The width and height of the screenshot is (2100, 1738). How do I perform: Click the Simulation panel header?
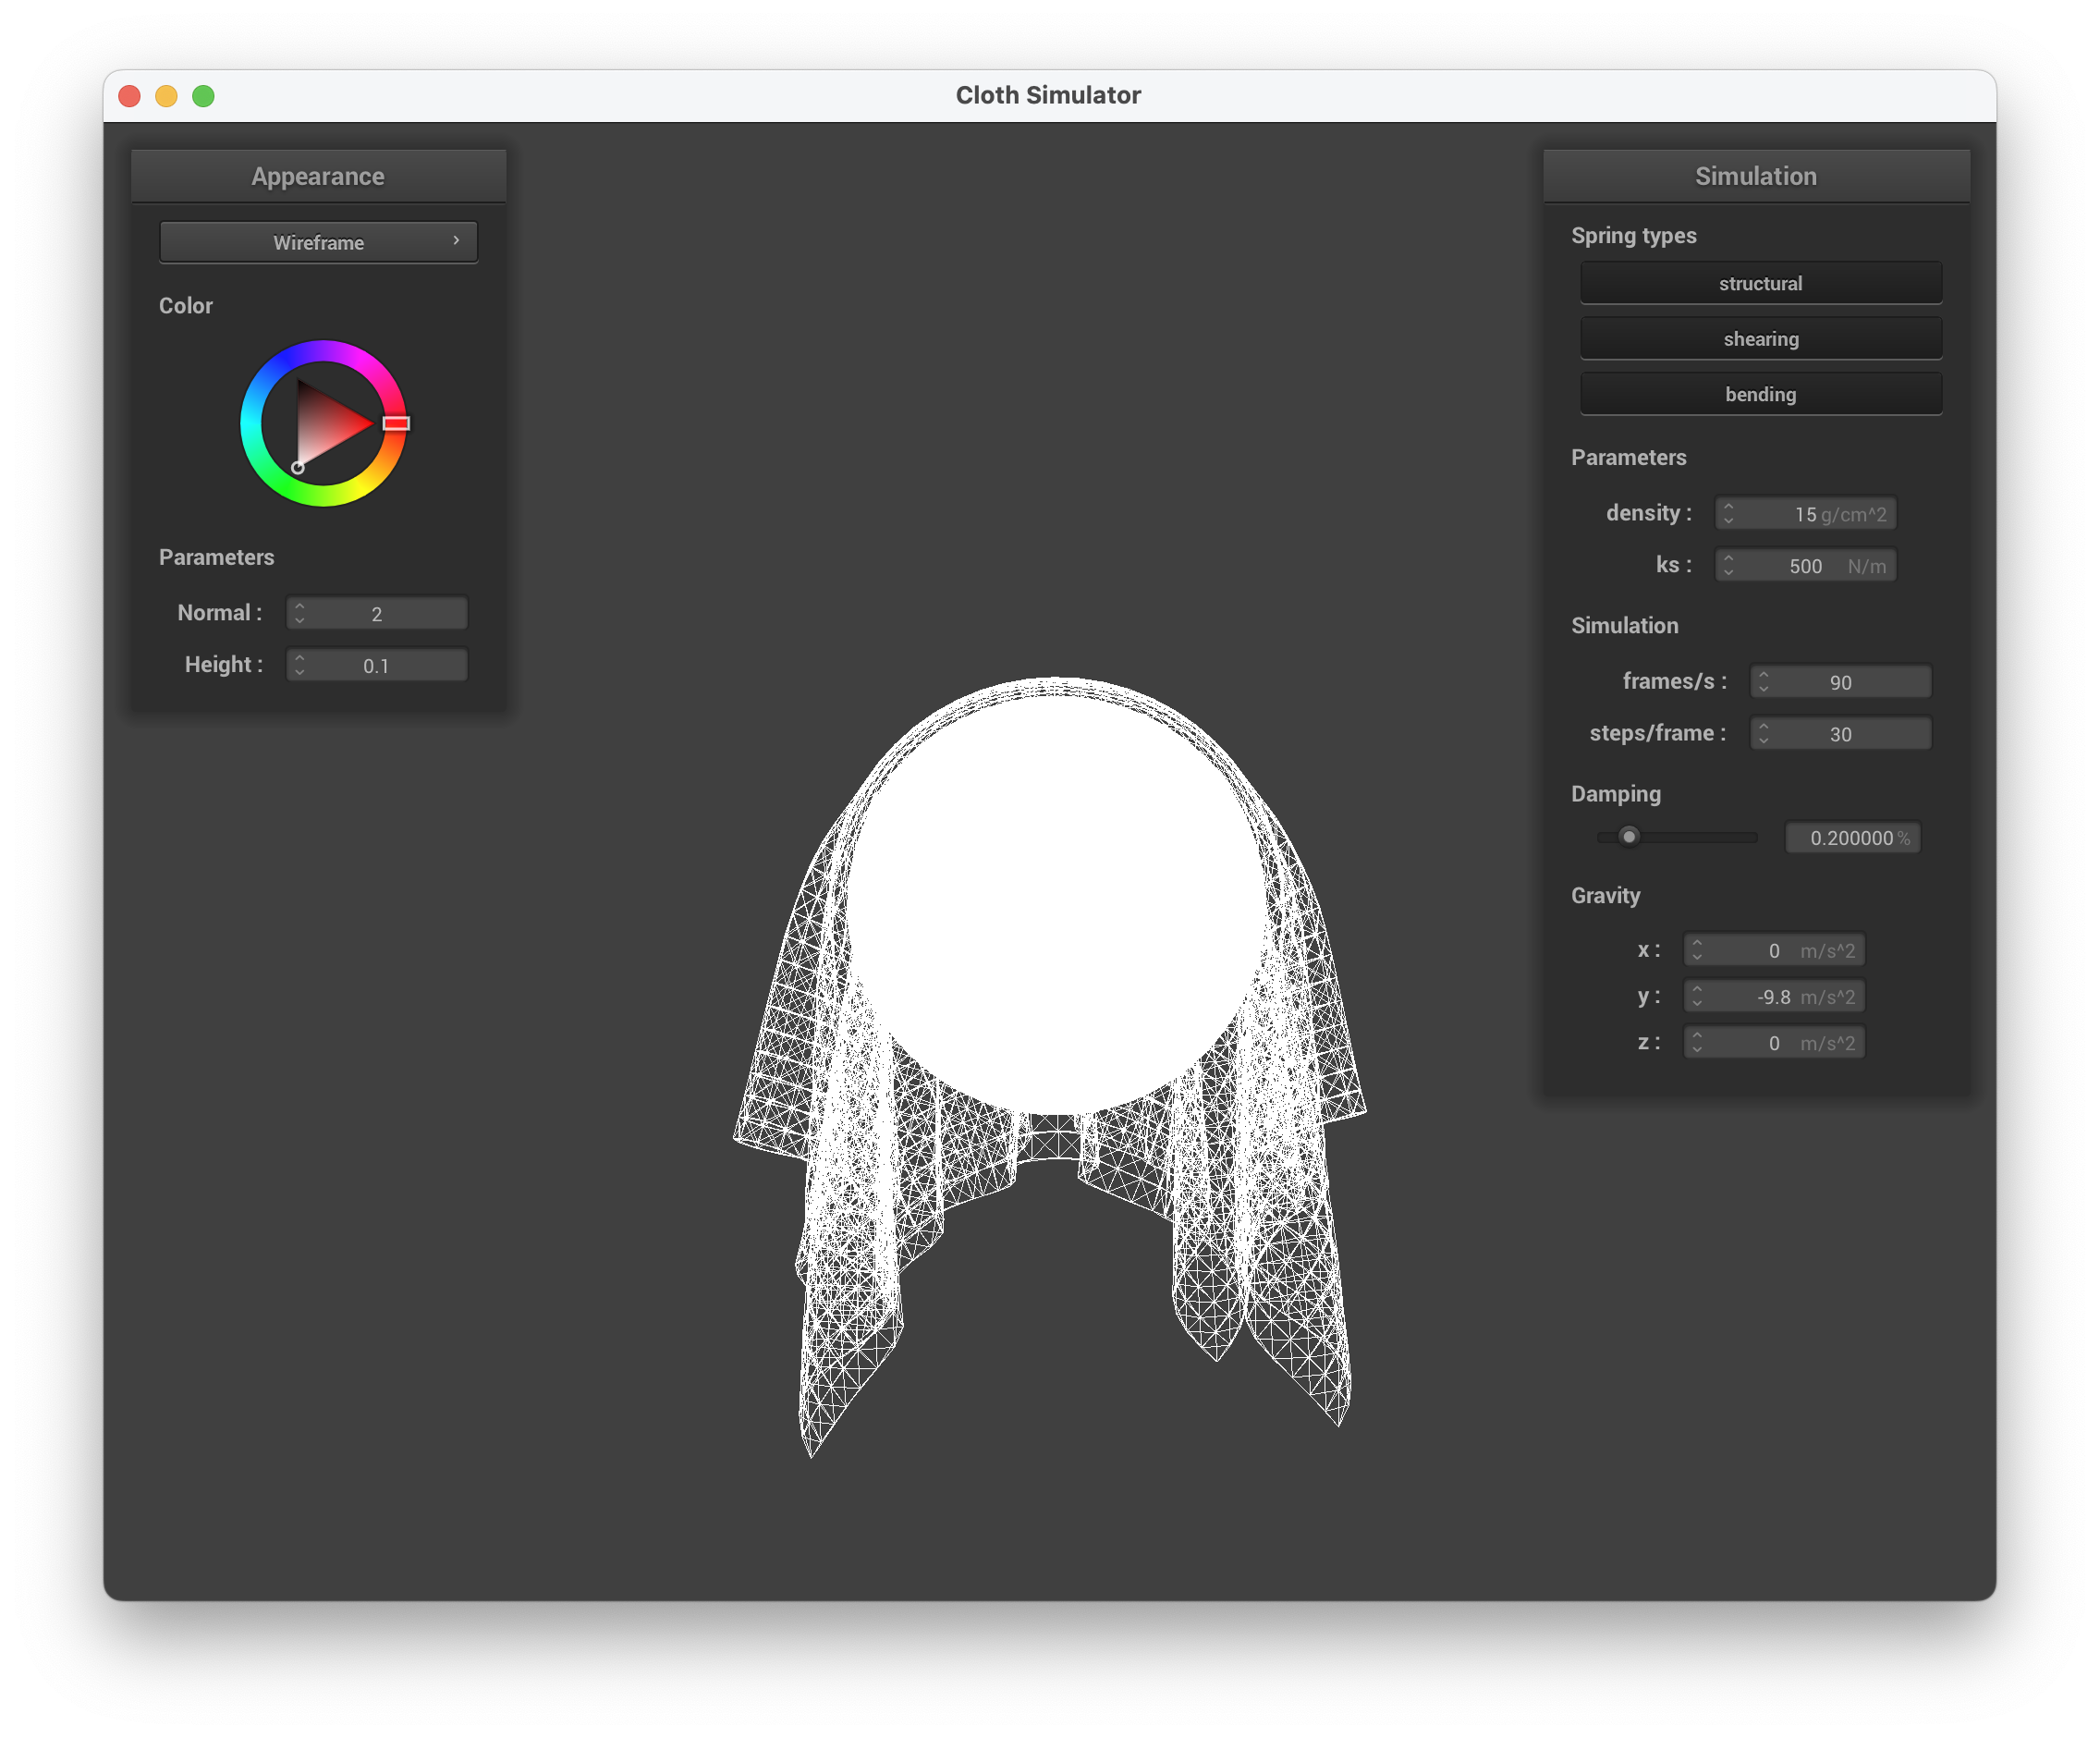click(1755, 176)
